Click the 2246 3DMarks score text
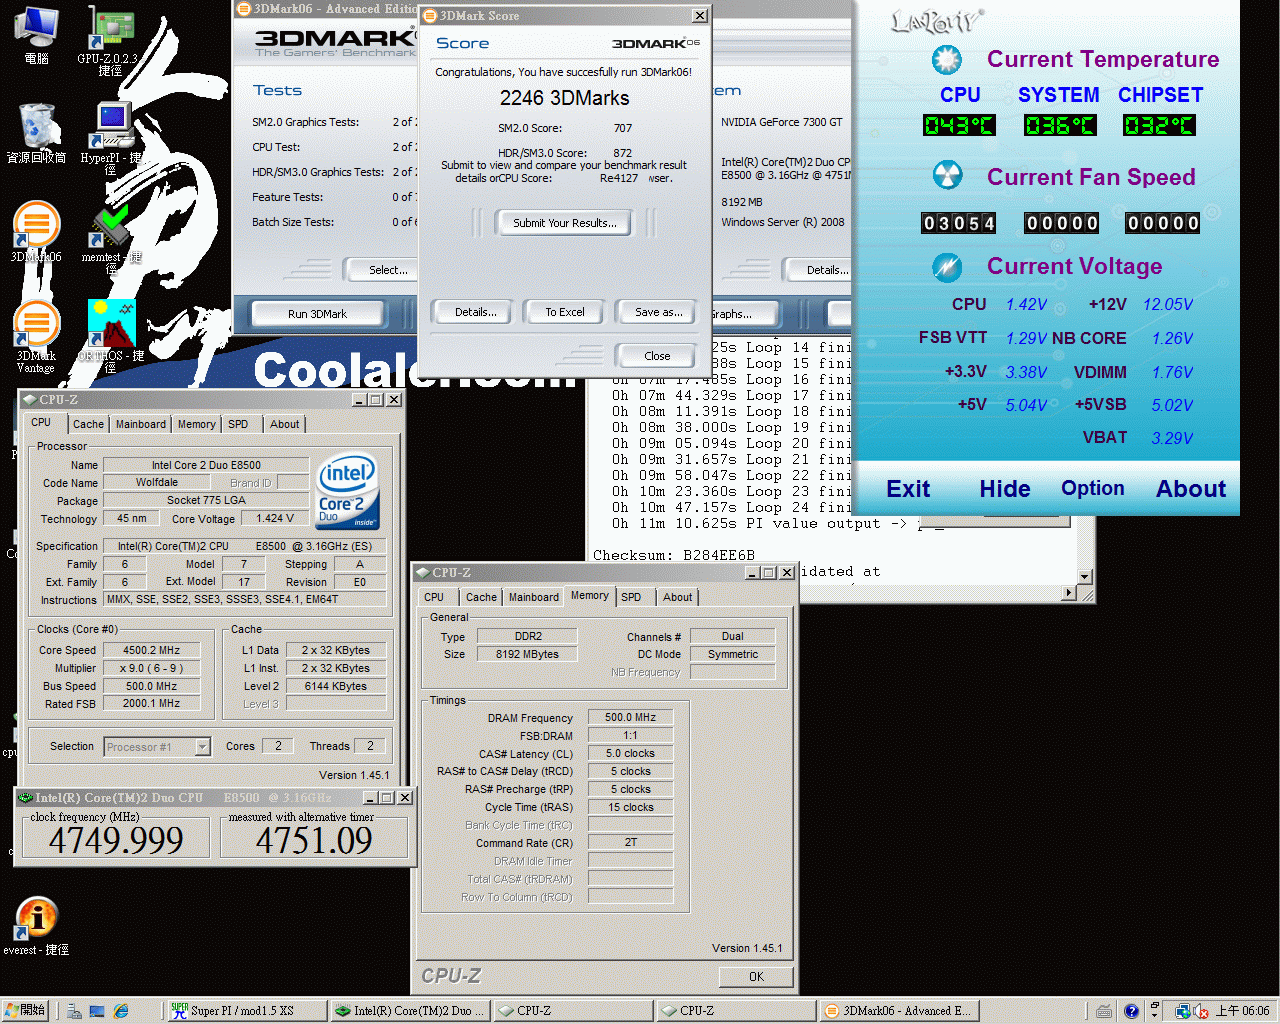Screen dimensions: 1280x1024 pos(564,98)
